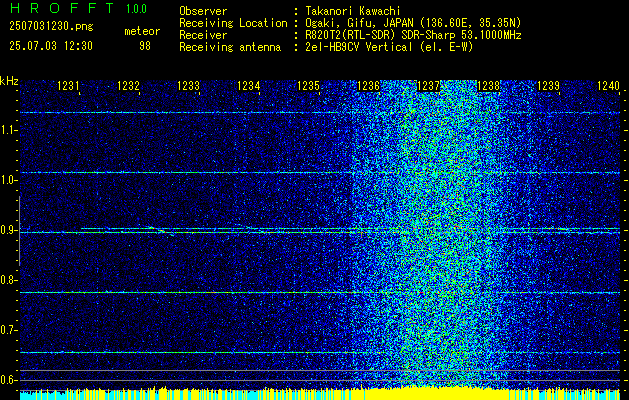This screenshot has width=629, height=400.
Task: Click frequency label 0.7 kHz
Action: click(x=8, y=330)
